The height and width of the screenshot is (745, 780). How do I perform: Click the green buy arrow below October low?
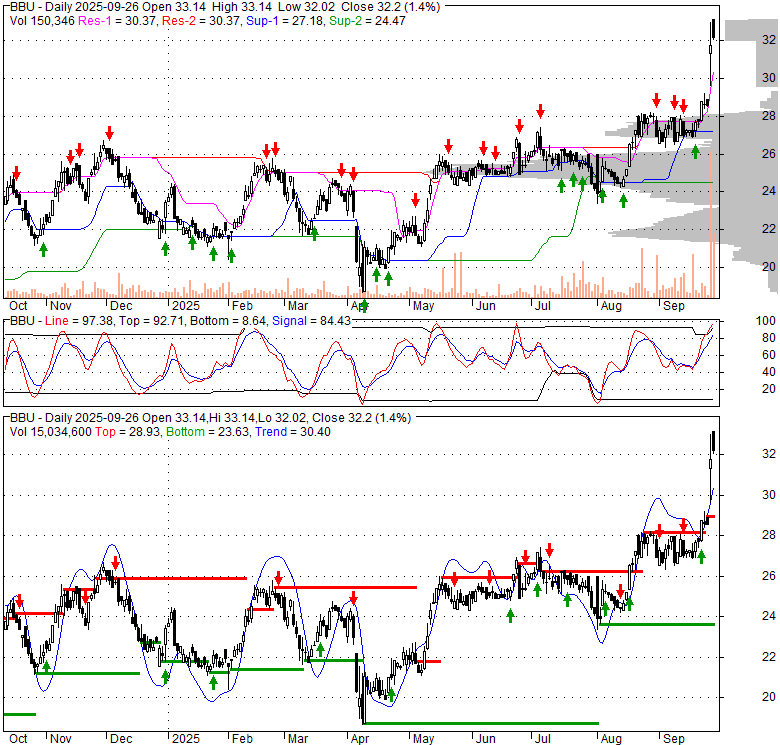tap(43, 250)
